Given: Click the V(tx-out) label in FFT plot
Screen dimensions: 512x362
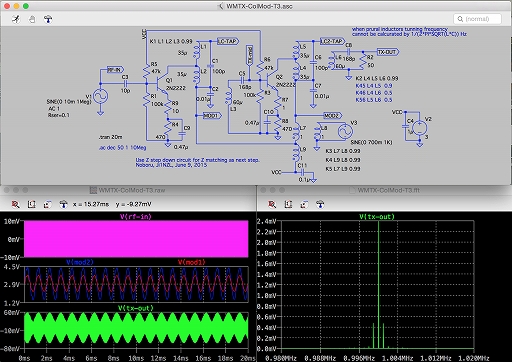Looking at the screenshot, I should 377,217.
